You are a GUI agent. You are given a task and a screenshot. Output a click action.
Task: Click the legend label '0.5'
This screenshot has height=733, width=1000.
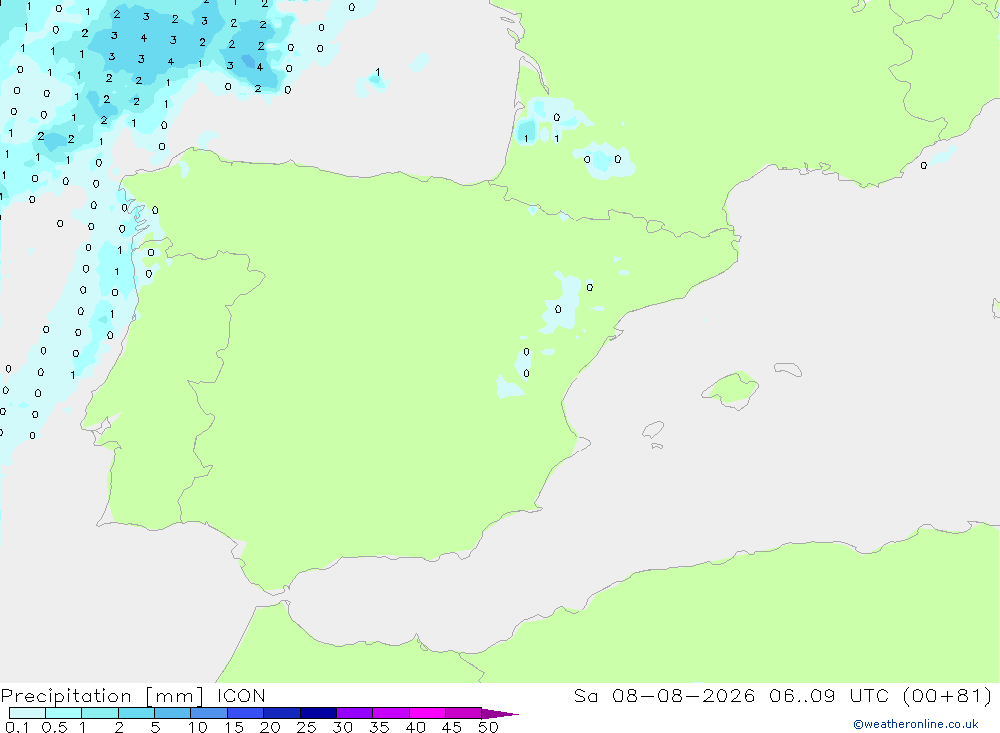pyautogui.click(x=54, y=727)
